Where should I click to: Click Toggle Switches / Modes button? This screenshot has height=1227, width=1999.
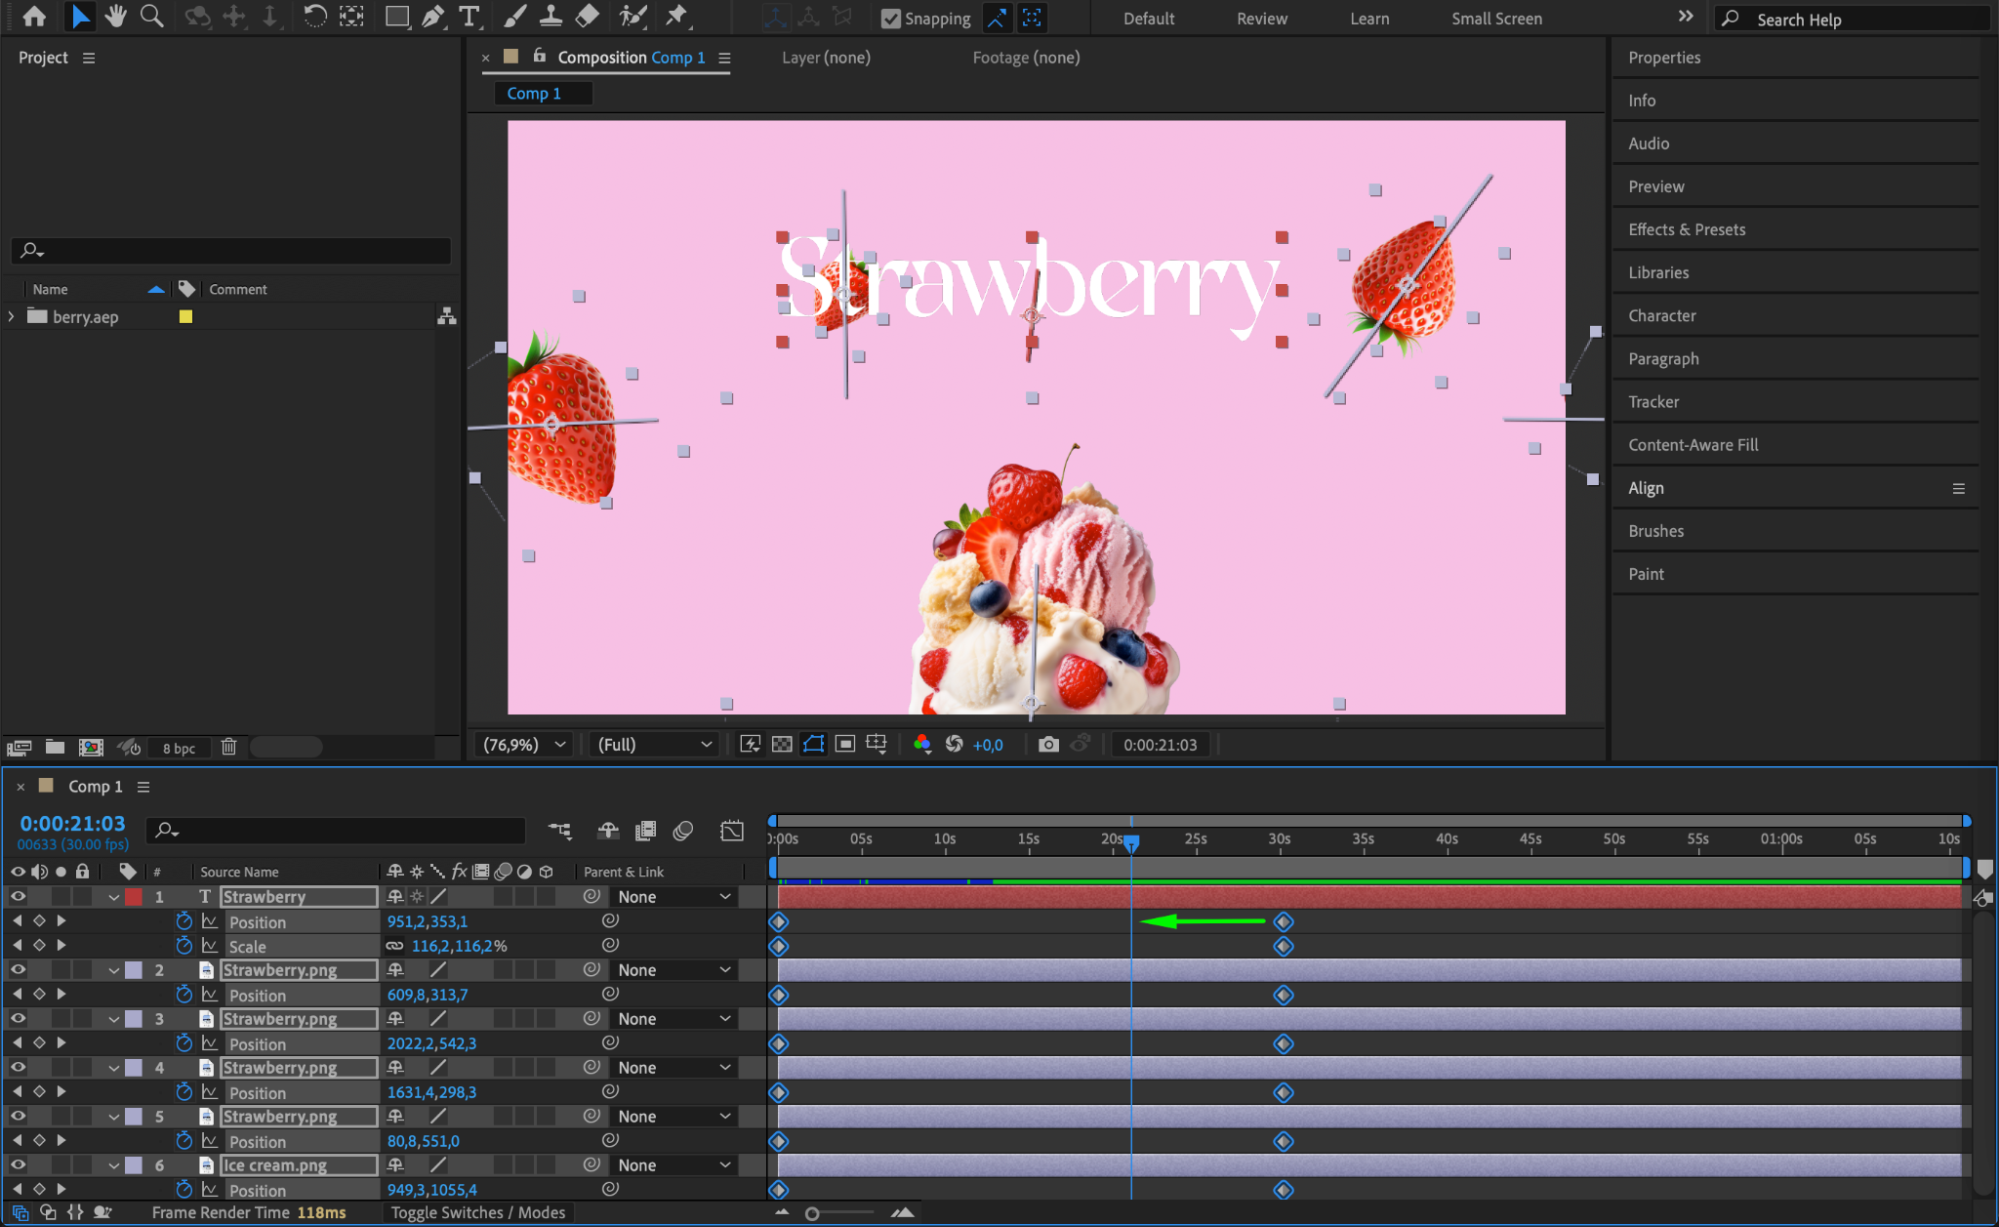[477, 1212]
